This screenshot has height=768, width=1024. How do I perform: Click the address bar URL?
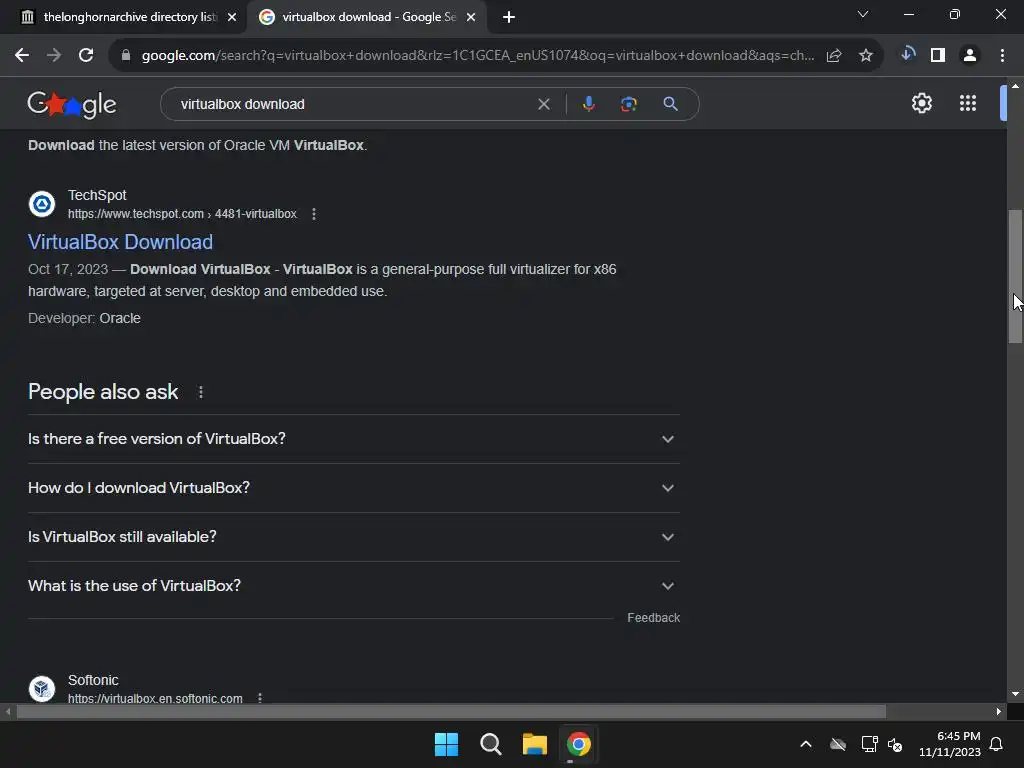[478, 56]
